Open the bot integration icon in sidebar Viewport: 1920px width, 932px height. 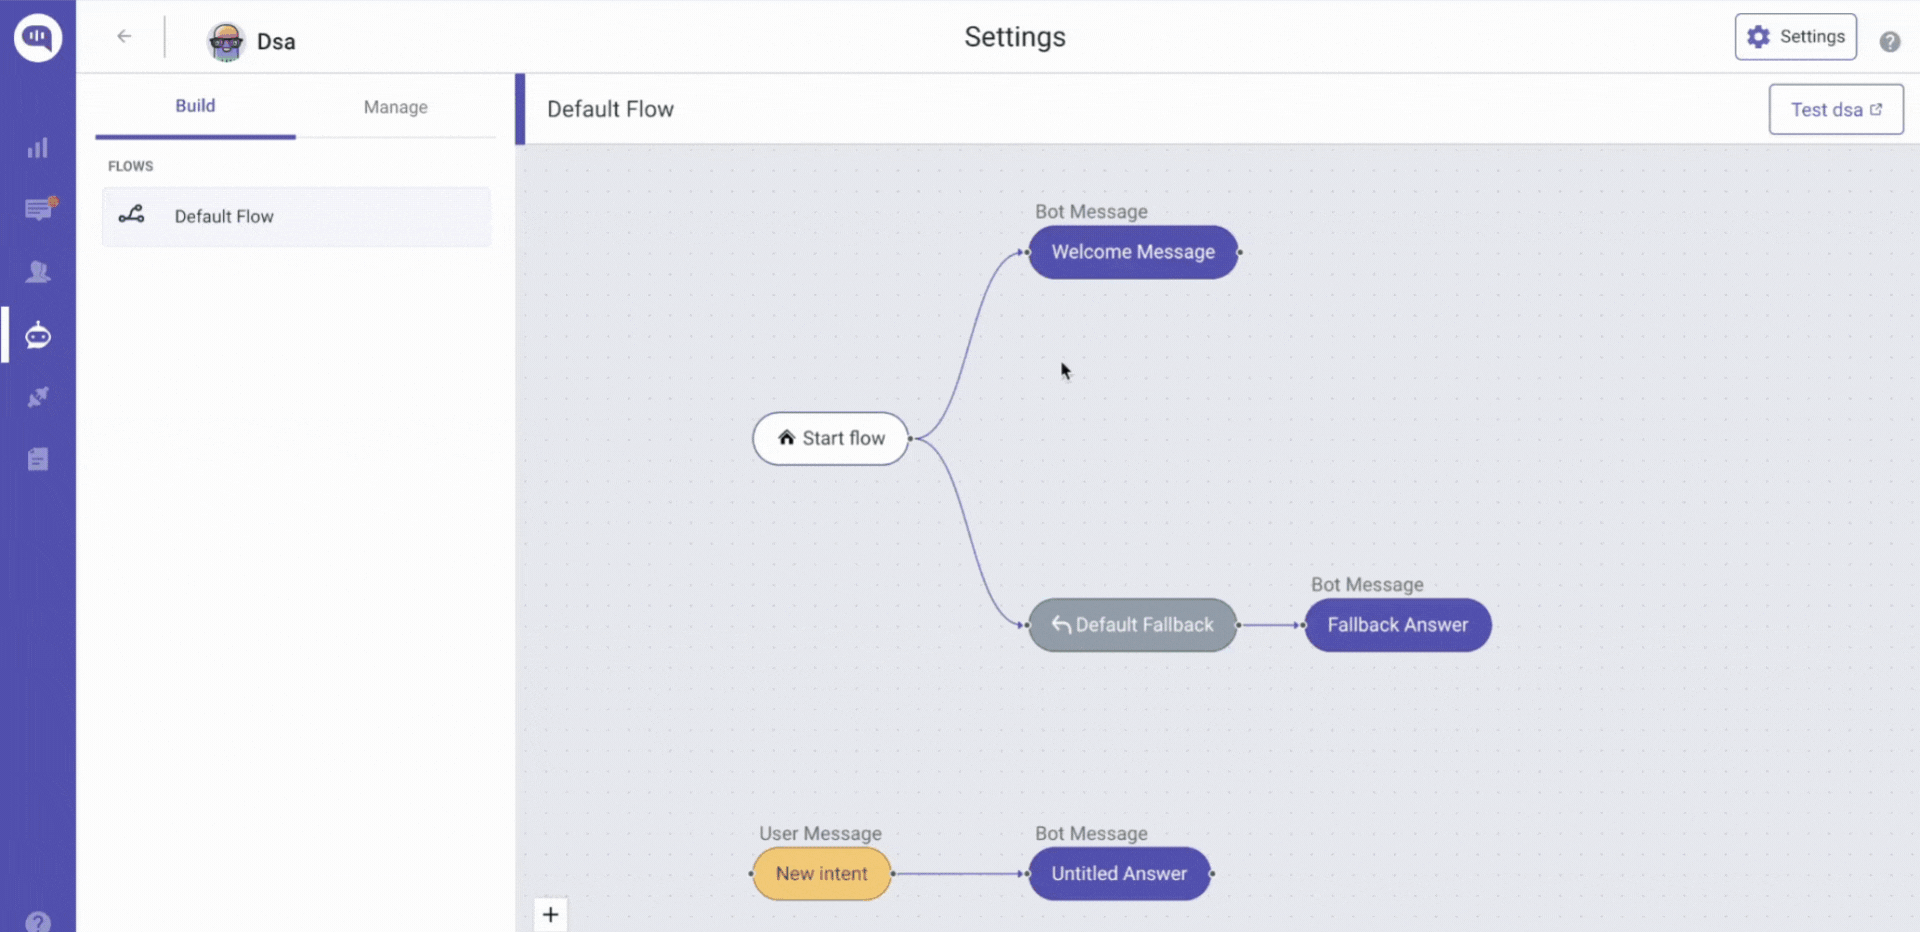tap(38, 335)
